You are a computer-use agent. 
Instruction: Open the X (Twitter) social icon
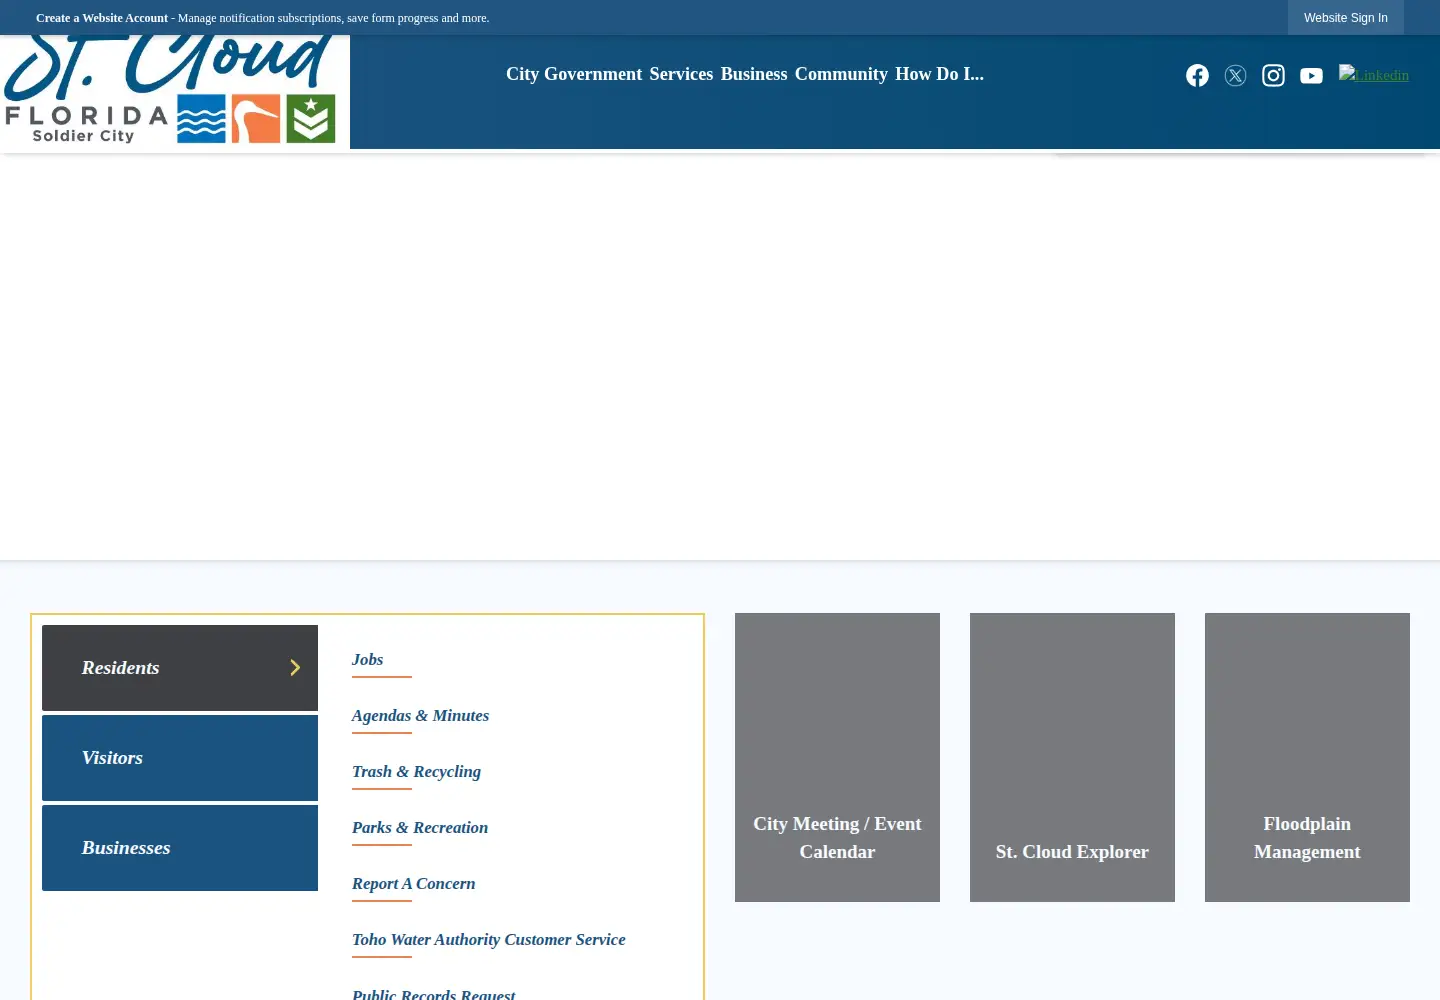tap(1235, 76)
